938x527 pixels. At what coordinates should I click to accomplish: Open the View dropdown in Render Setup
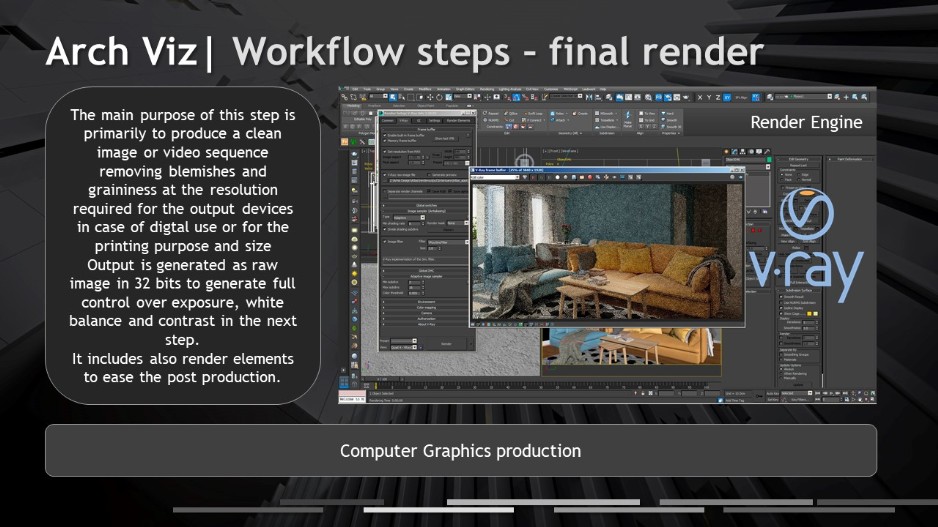(x=404, y=348)
